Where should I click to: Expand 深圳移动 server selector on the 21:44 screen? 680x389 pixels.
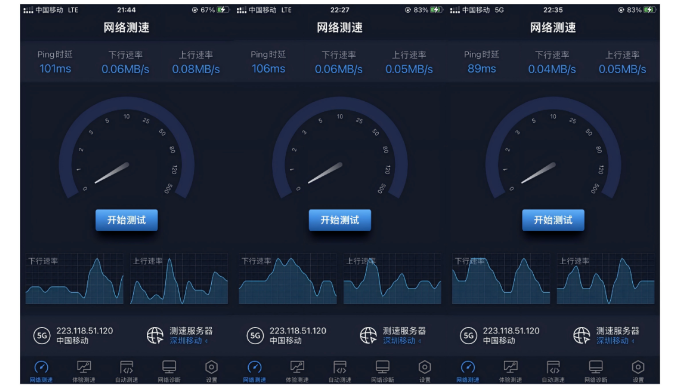click(188, 341)
